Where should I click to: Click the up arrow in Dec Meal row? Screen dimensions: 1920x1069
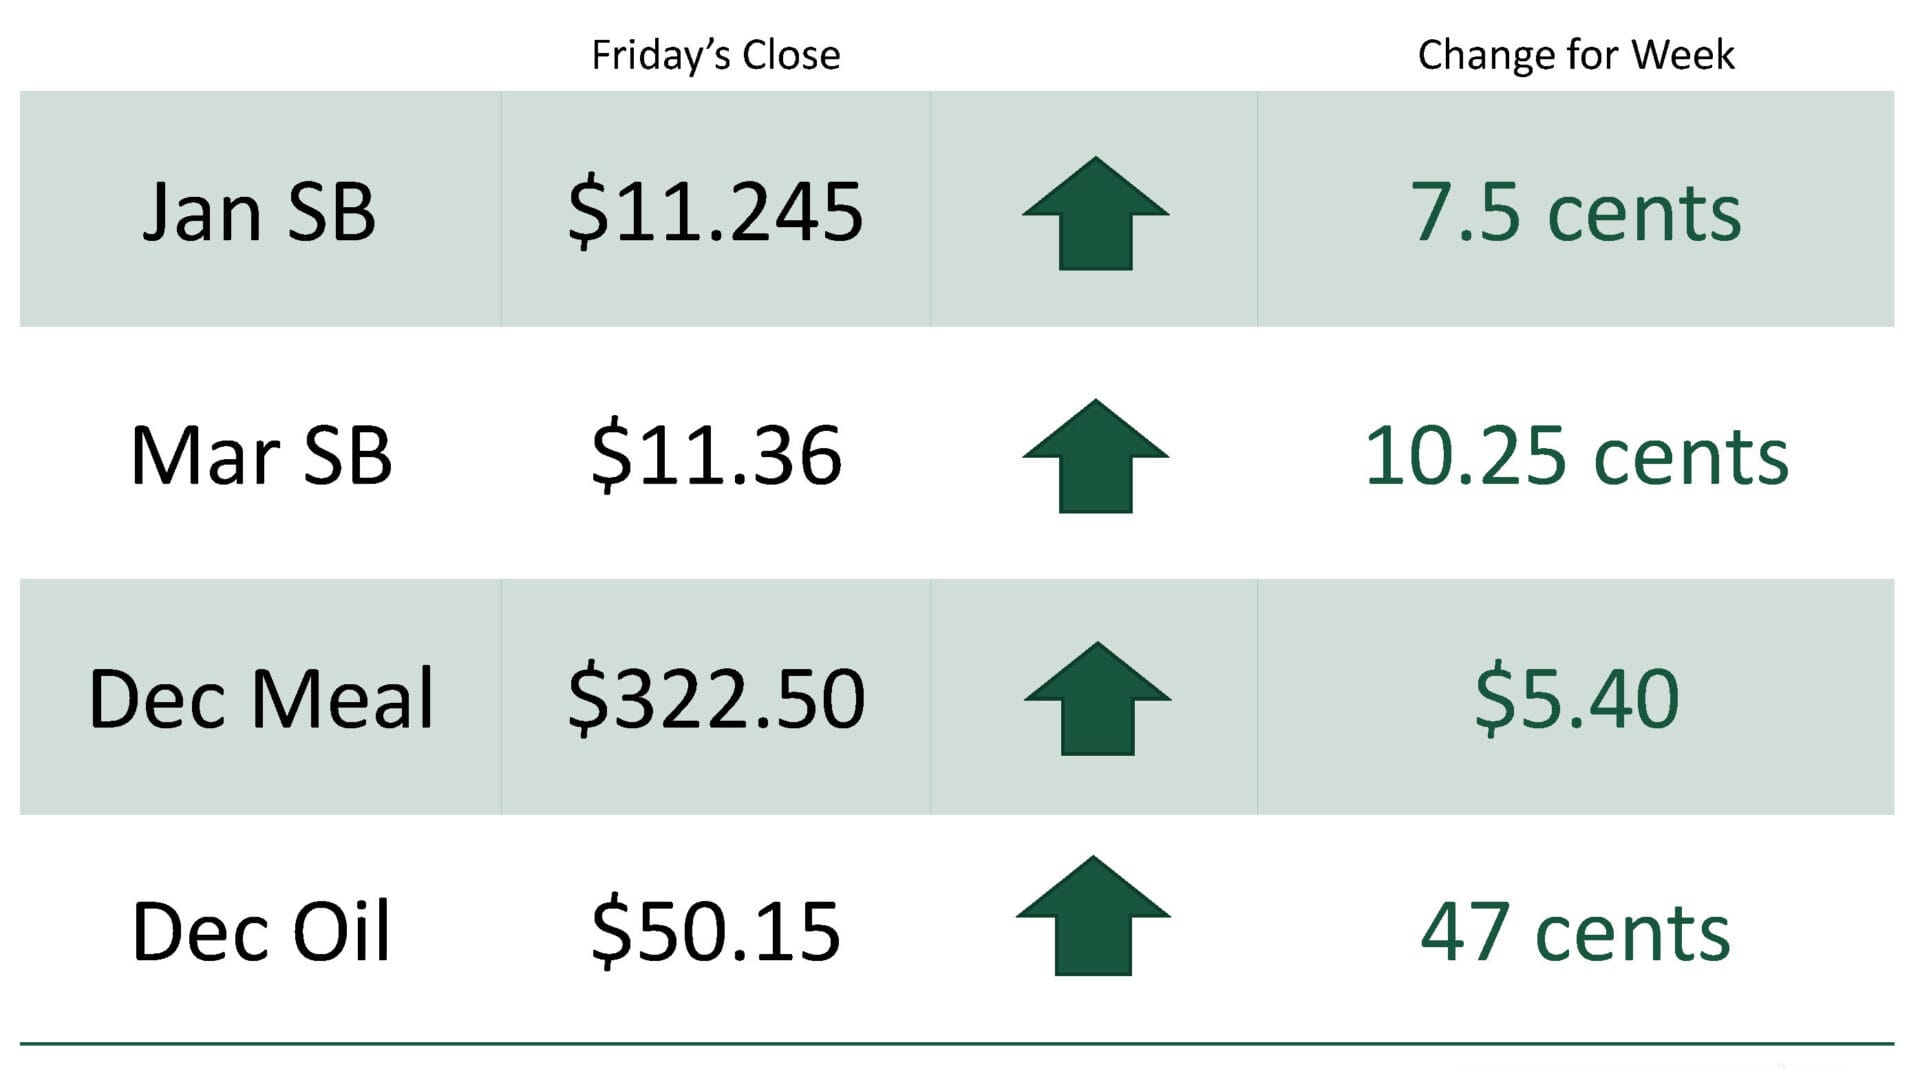pos(1097,698)
